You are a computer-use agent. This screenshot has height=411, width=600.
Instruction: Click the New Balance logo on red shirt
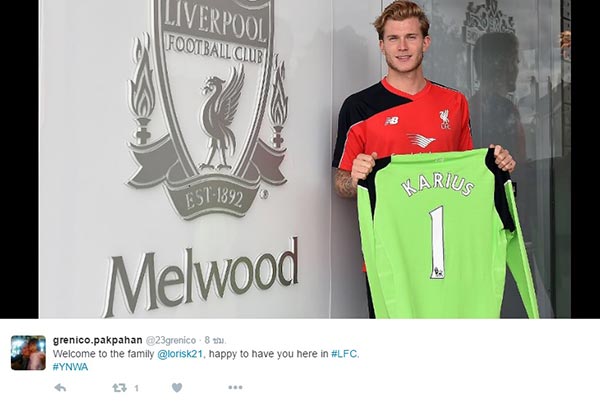point(391,121)
